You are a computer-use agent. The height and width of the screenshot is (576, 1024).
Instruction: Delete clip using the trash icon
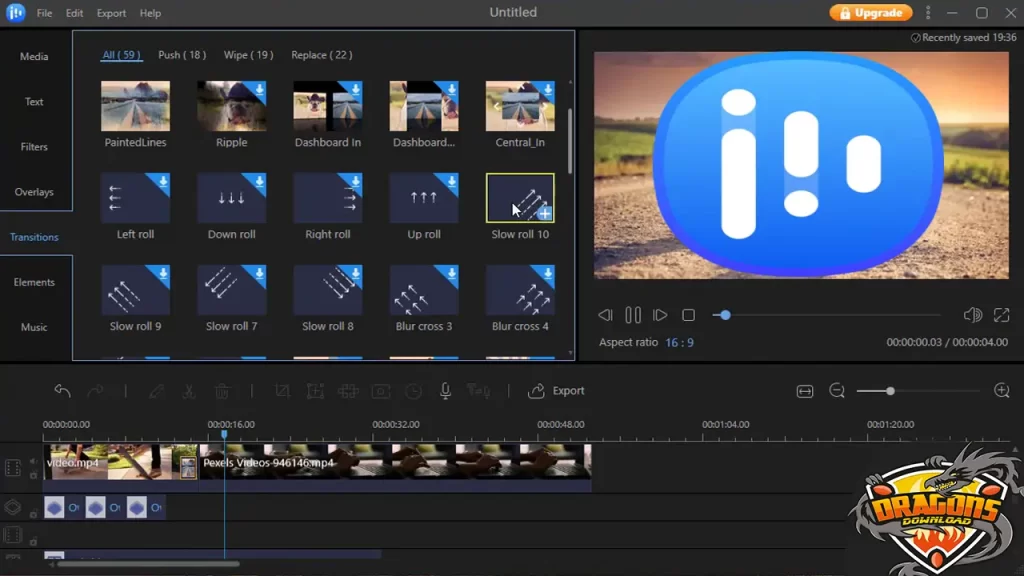[222, 390]
